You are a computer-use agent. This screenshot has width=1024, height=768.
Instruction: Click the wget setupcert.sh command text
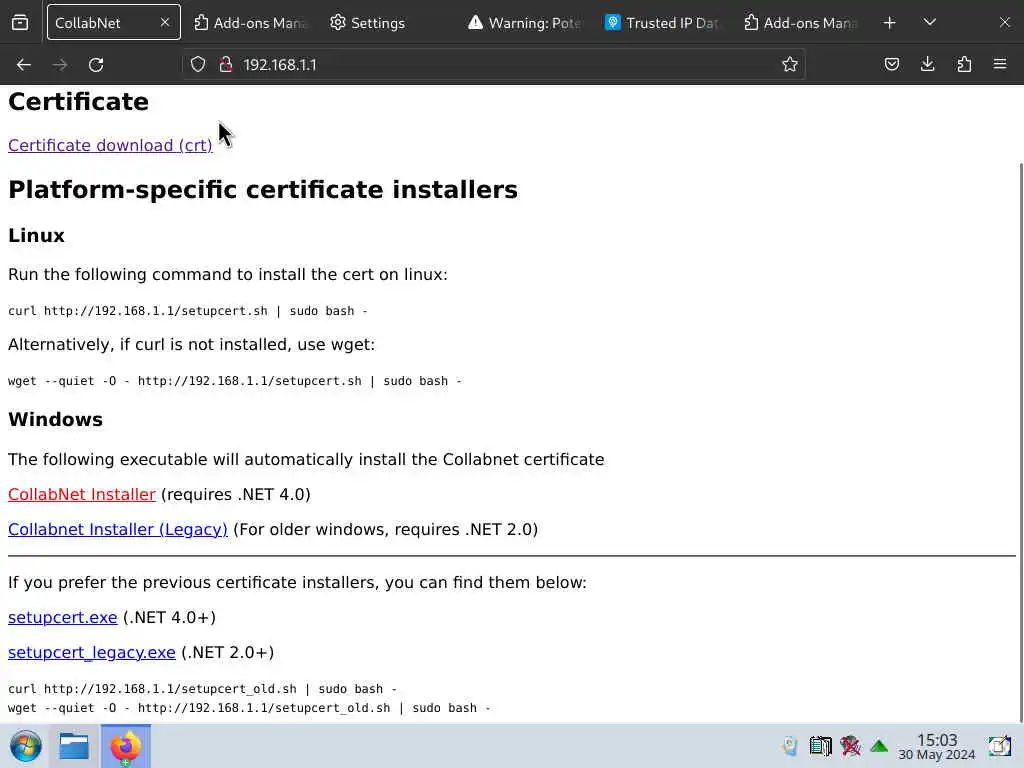pyautogui.click(x=234, y=381)
